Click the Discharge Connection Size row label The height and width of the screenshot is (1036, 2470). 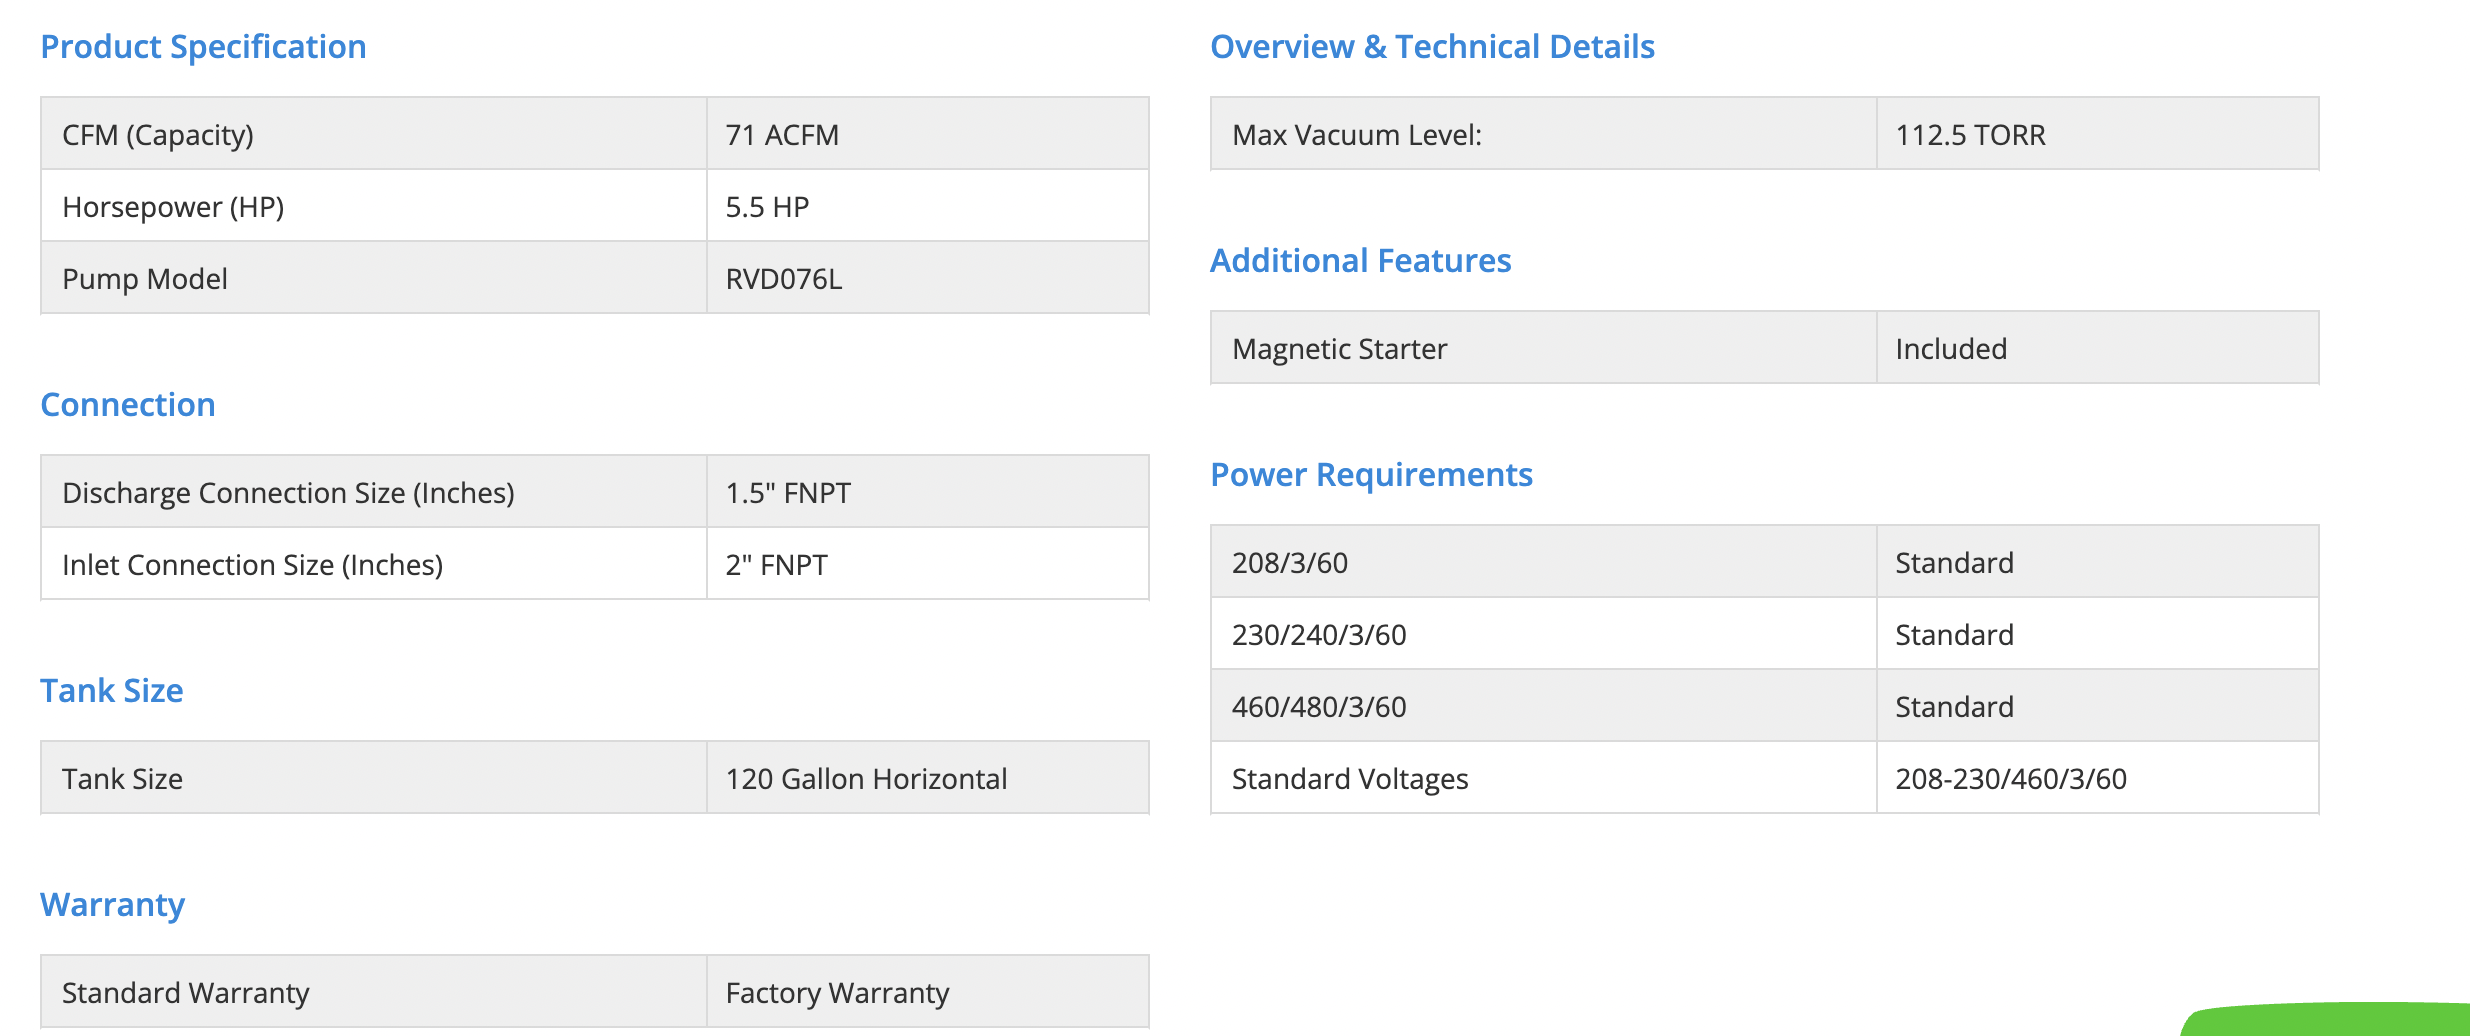pyautogui.click(x=288, y=493)
